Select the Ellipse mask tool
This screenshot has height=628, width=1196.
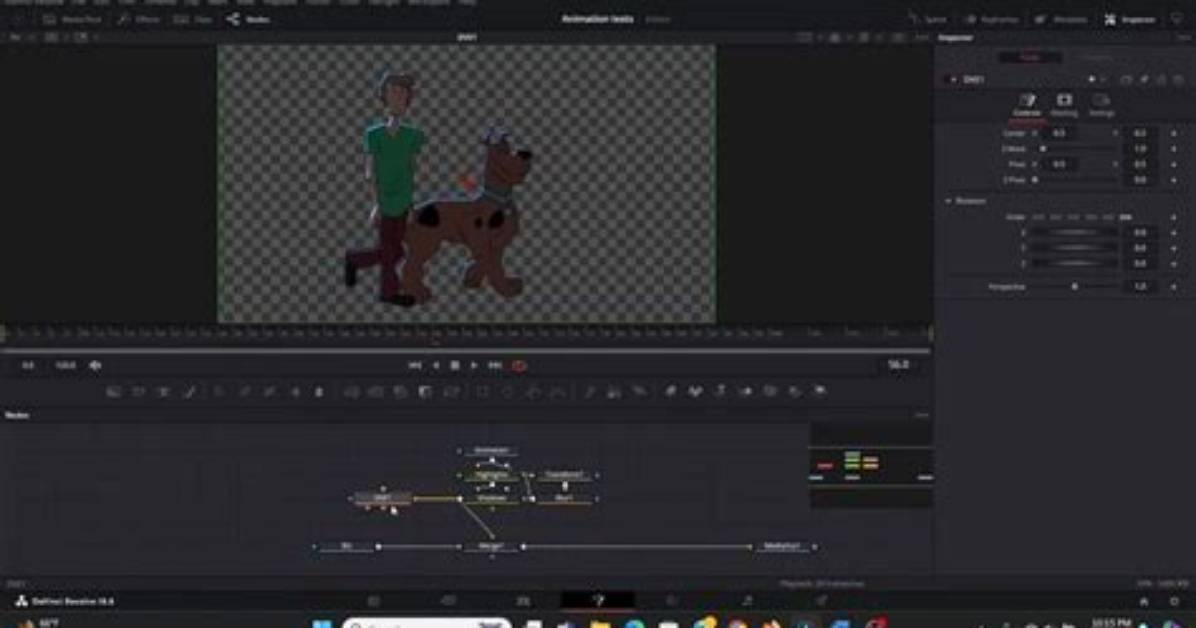(508, 391)
